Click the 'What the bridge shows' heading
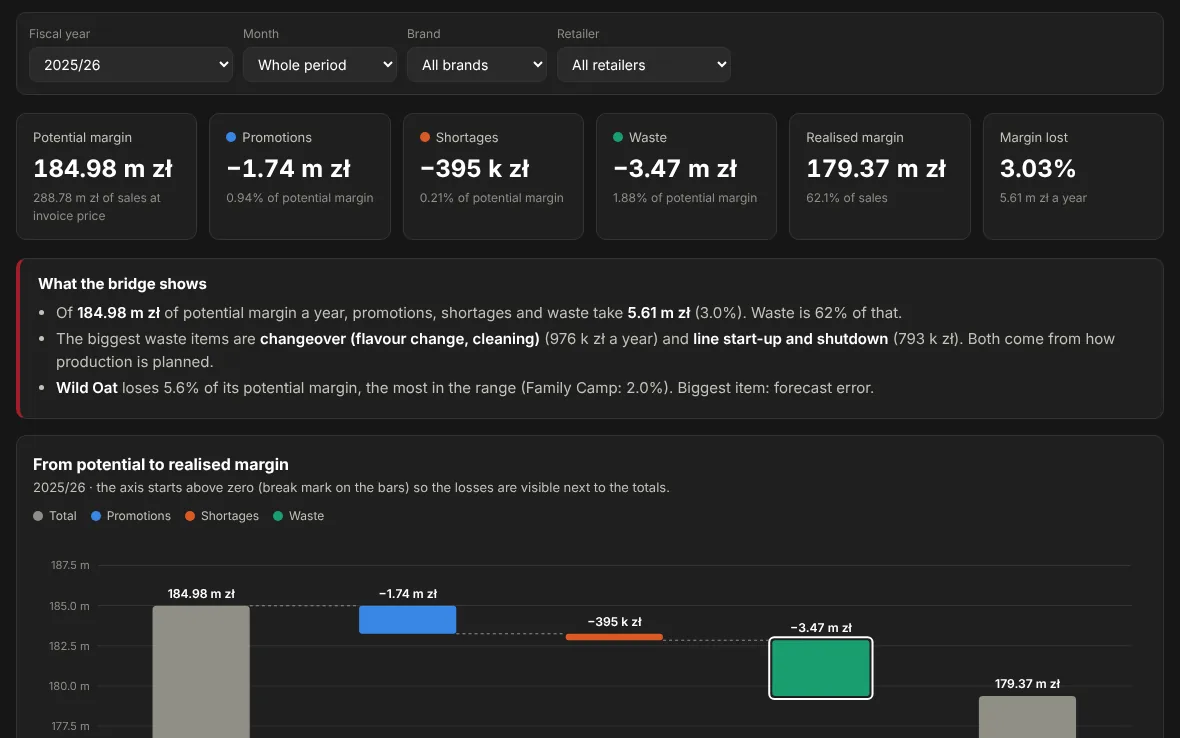 click(x=122, y=284)
